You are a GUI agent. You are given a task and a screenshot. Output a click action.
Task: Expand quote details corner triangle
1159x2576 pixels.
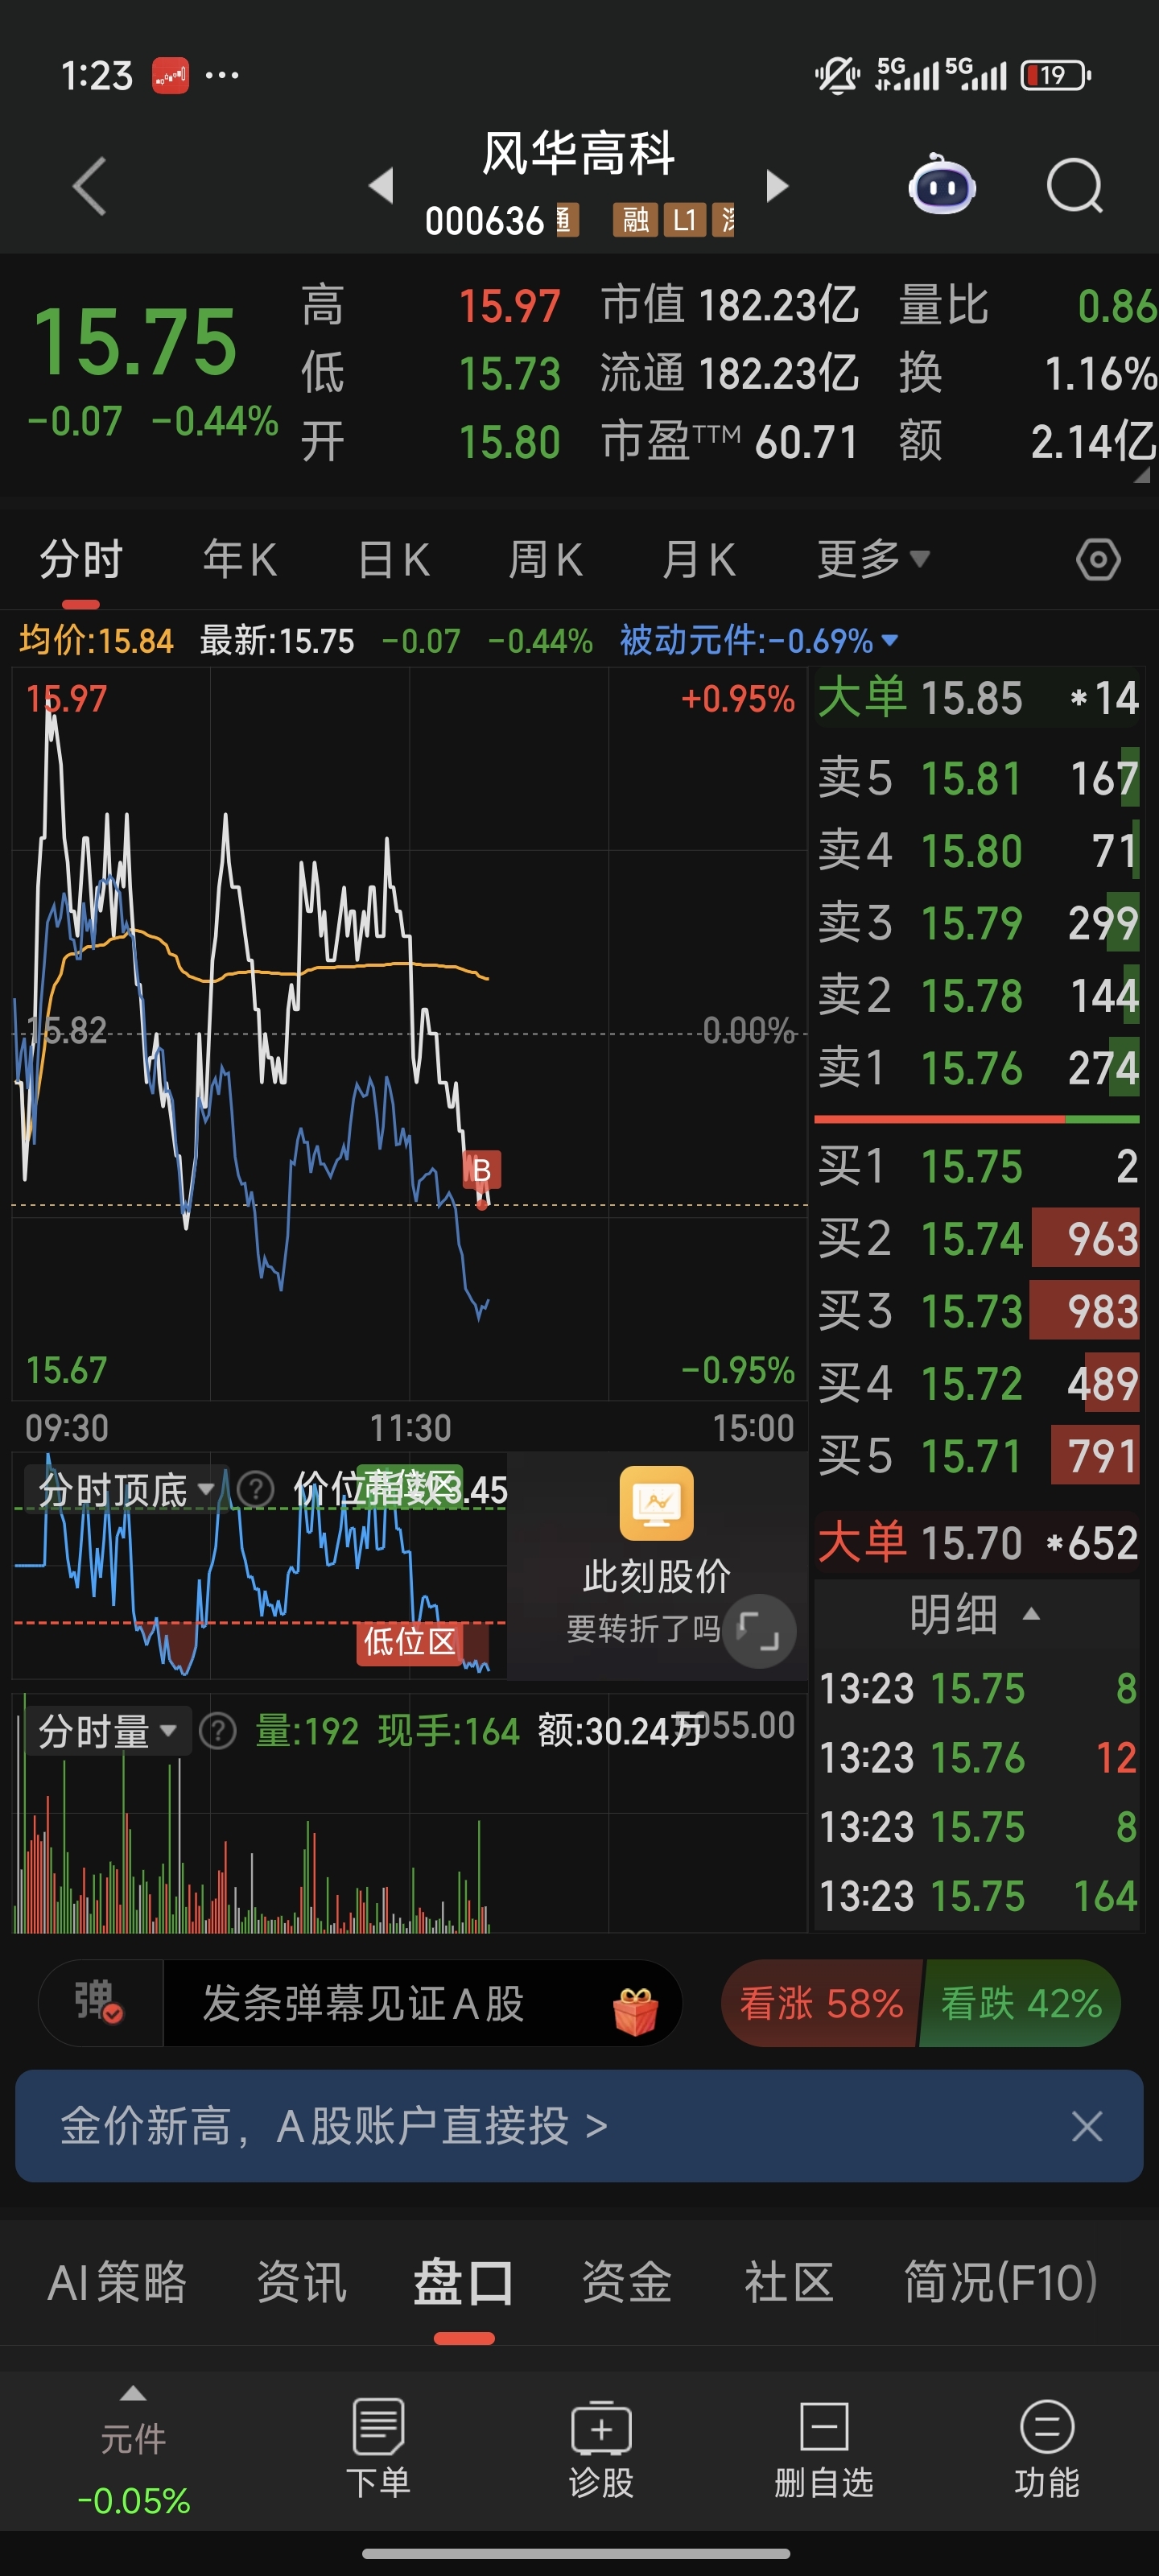pyautogui.click(x=1141, y=476)
